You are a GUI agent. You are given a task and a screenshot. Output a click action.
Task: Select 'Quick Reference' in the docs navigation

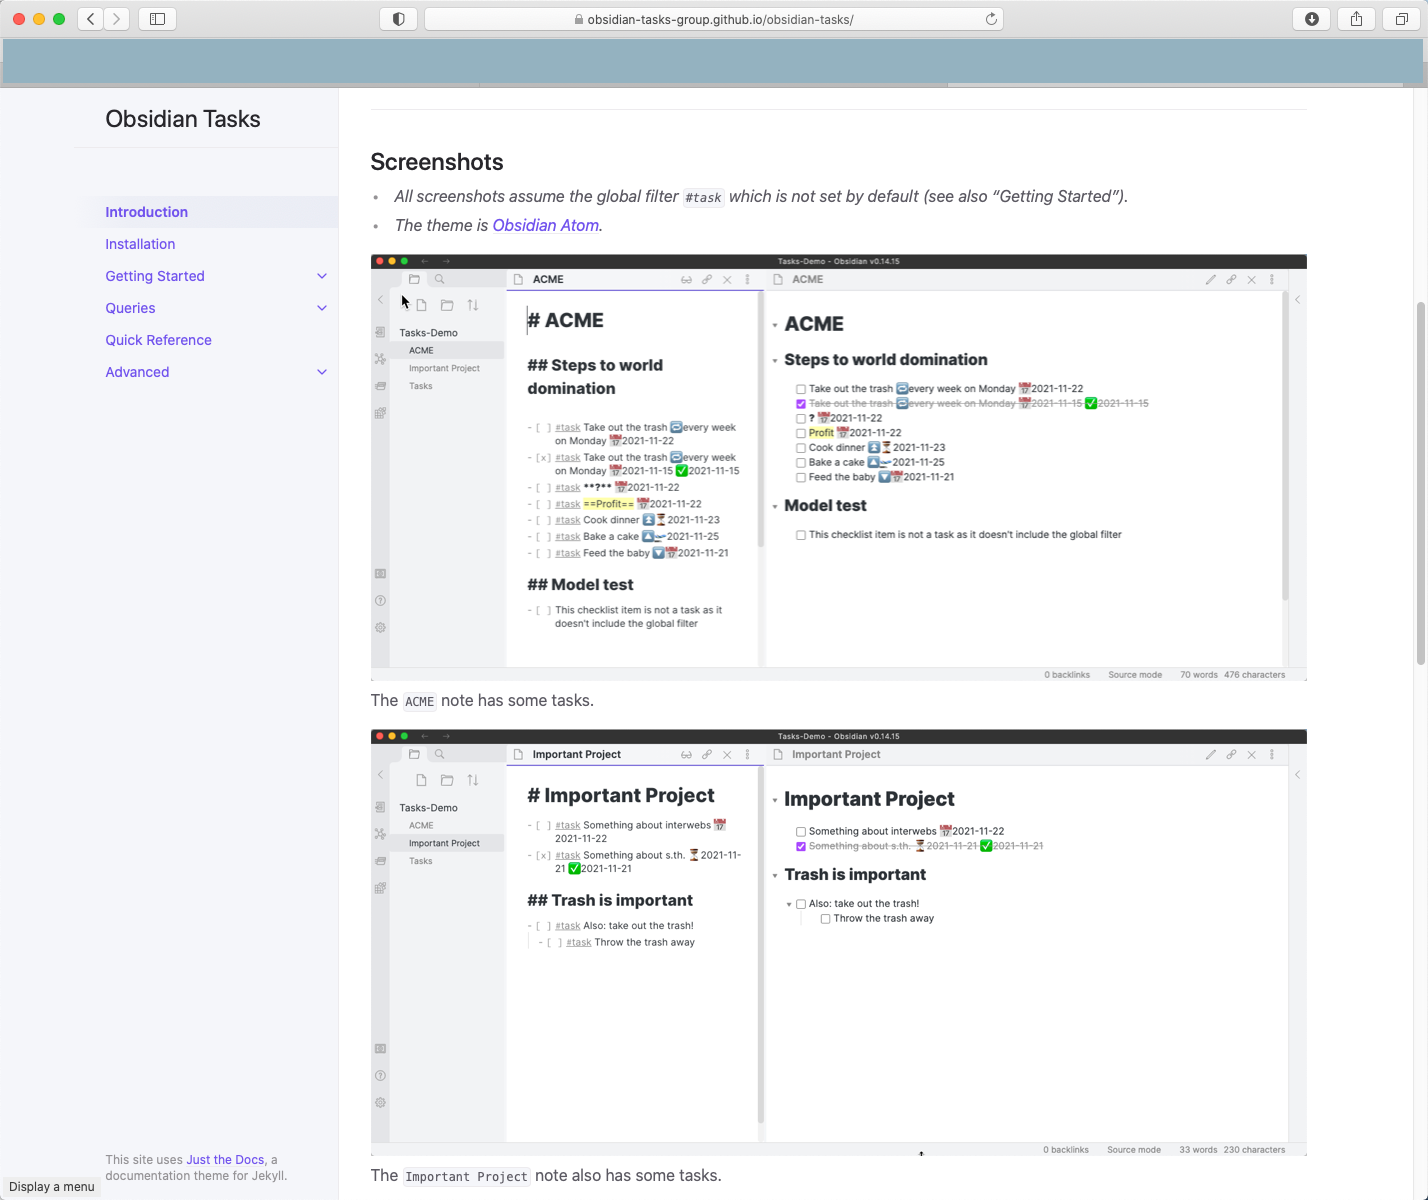pos(158,340)
